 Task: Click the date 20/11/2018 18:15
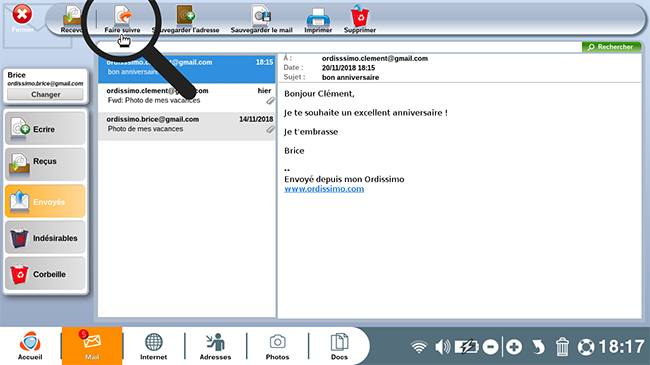pyautogui.click(x=348, y=68)
